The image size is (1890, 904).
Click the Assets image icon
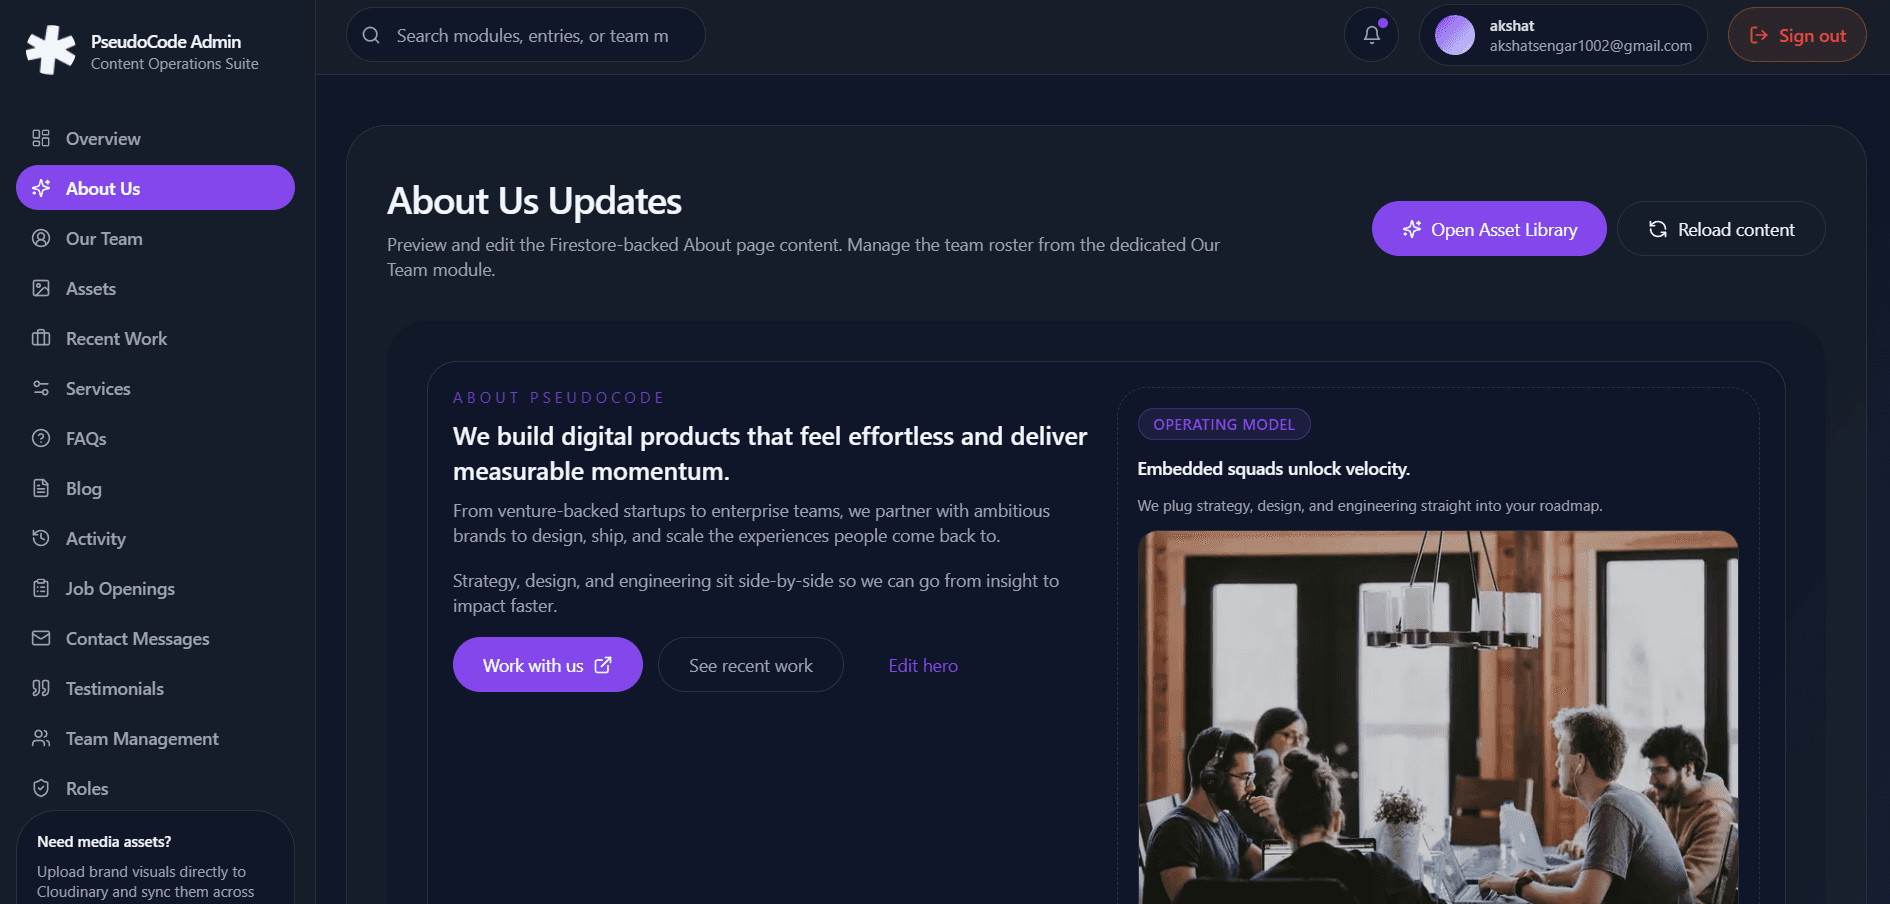coord(41,288)
